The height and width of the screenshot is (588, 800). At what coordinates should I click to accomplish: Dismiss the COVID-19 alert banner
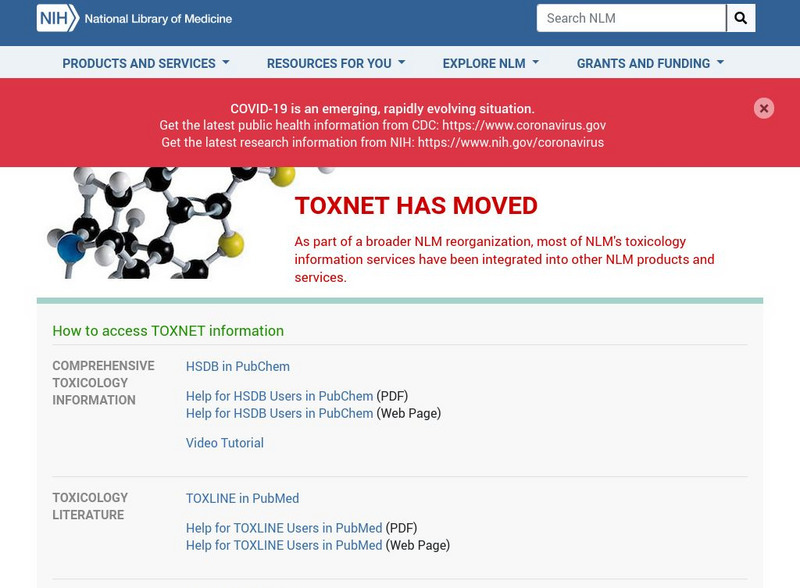pyautogui.click(x=764, y=108)
